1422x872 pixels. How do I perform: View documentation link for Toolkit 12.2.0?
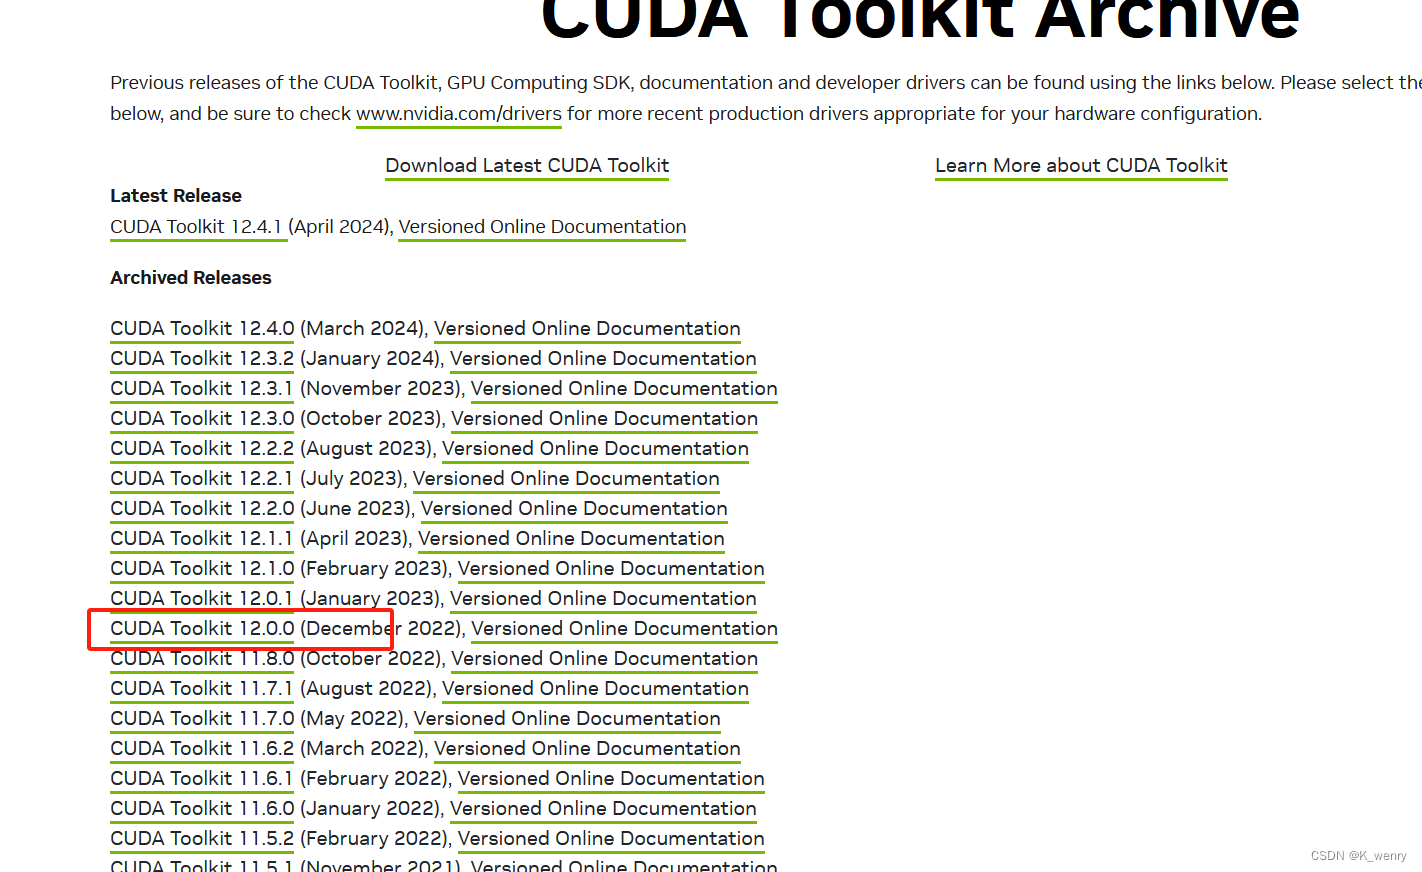click(574, 509)
